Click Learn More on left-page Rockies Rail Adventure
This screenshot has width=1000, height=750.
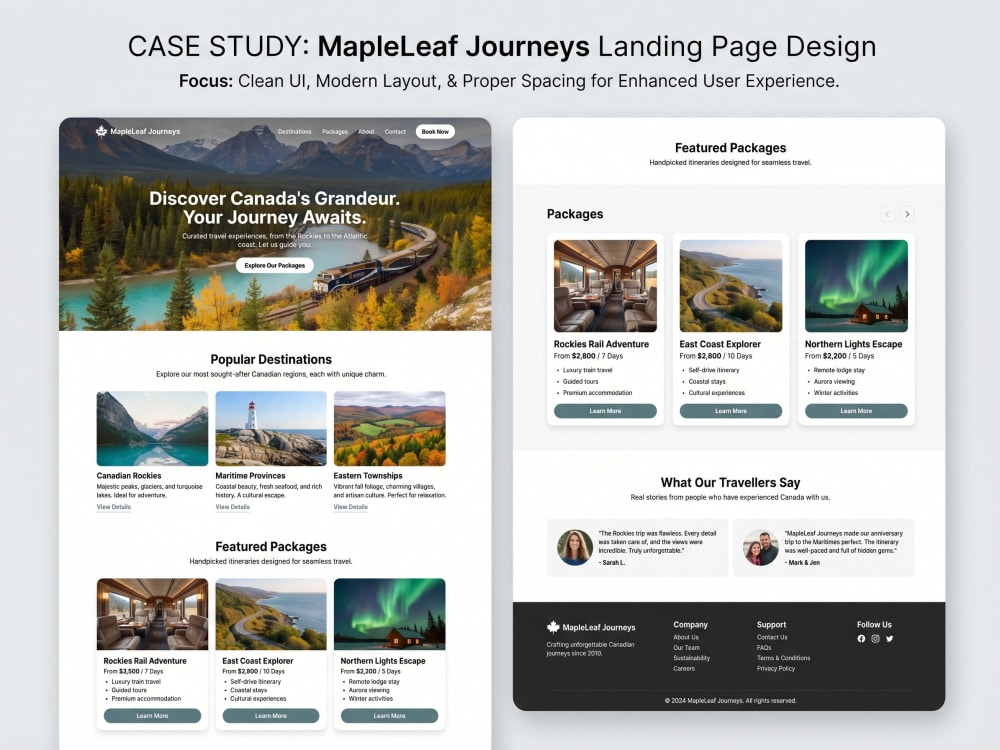click(x=152, y=716)
